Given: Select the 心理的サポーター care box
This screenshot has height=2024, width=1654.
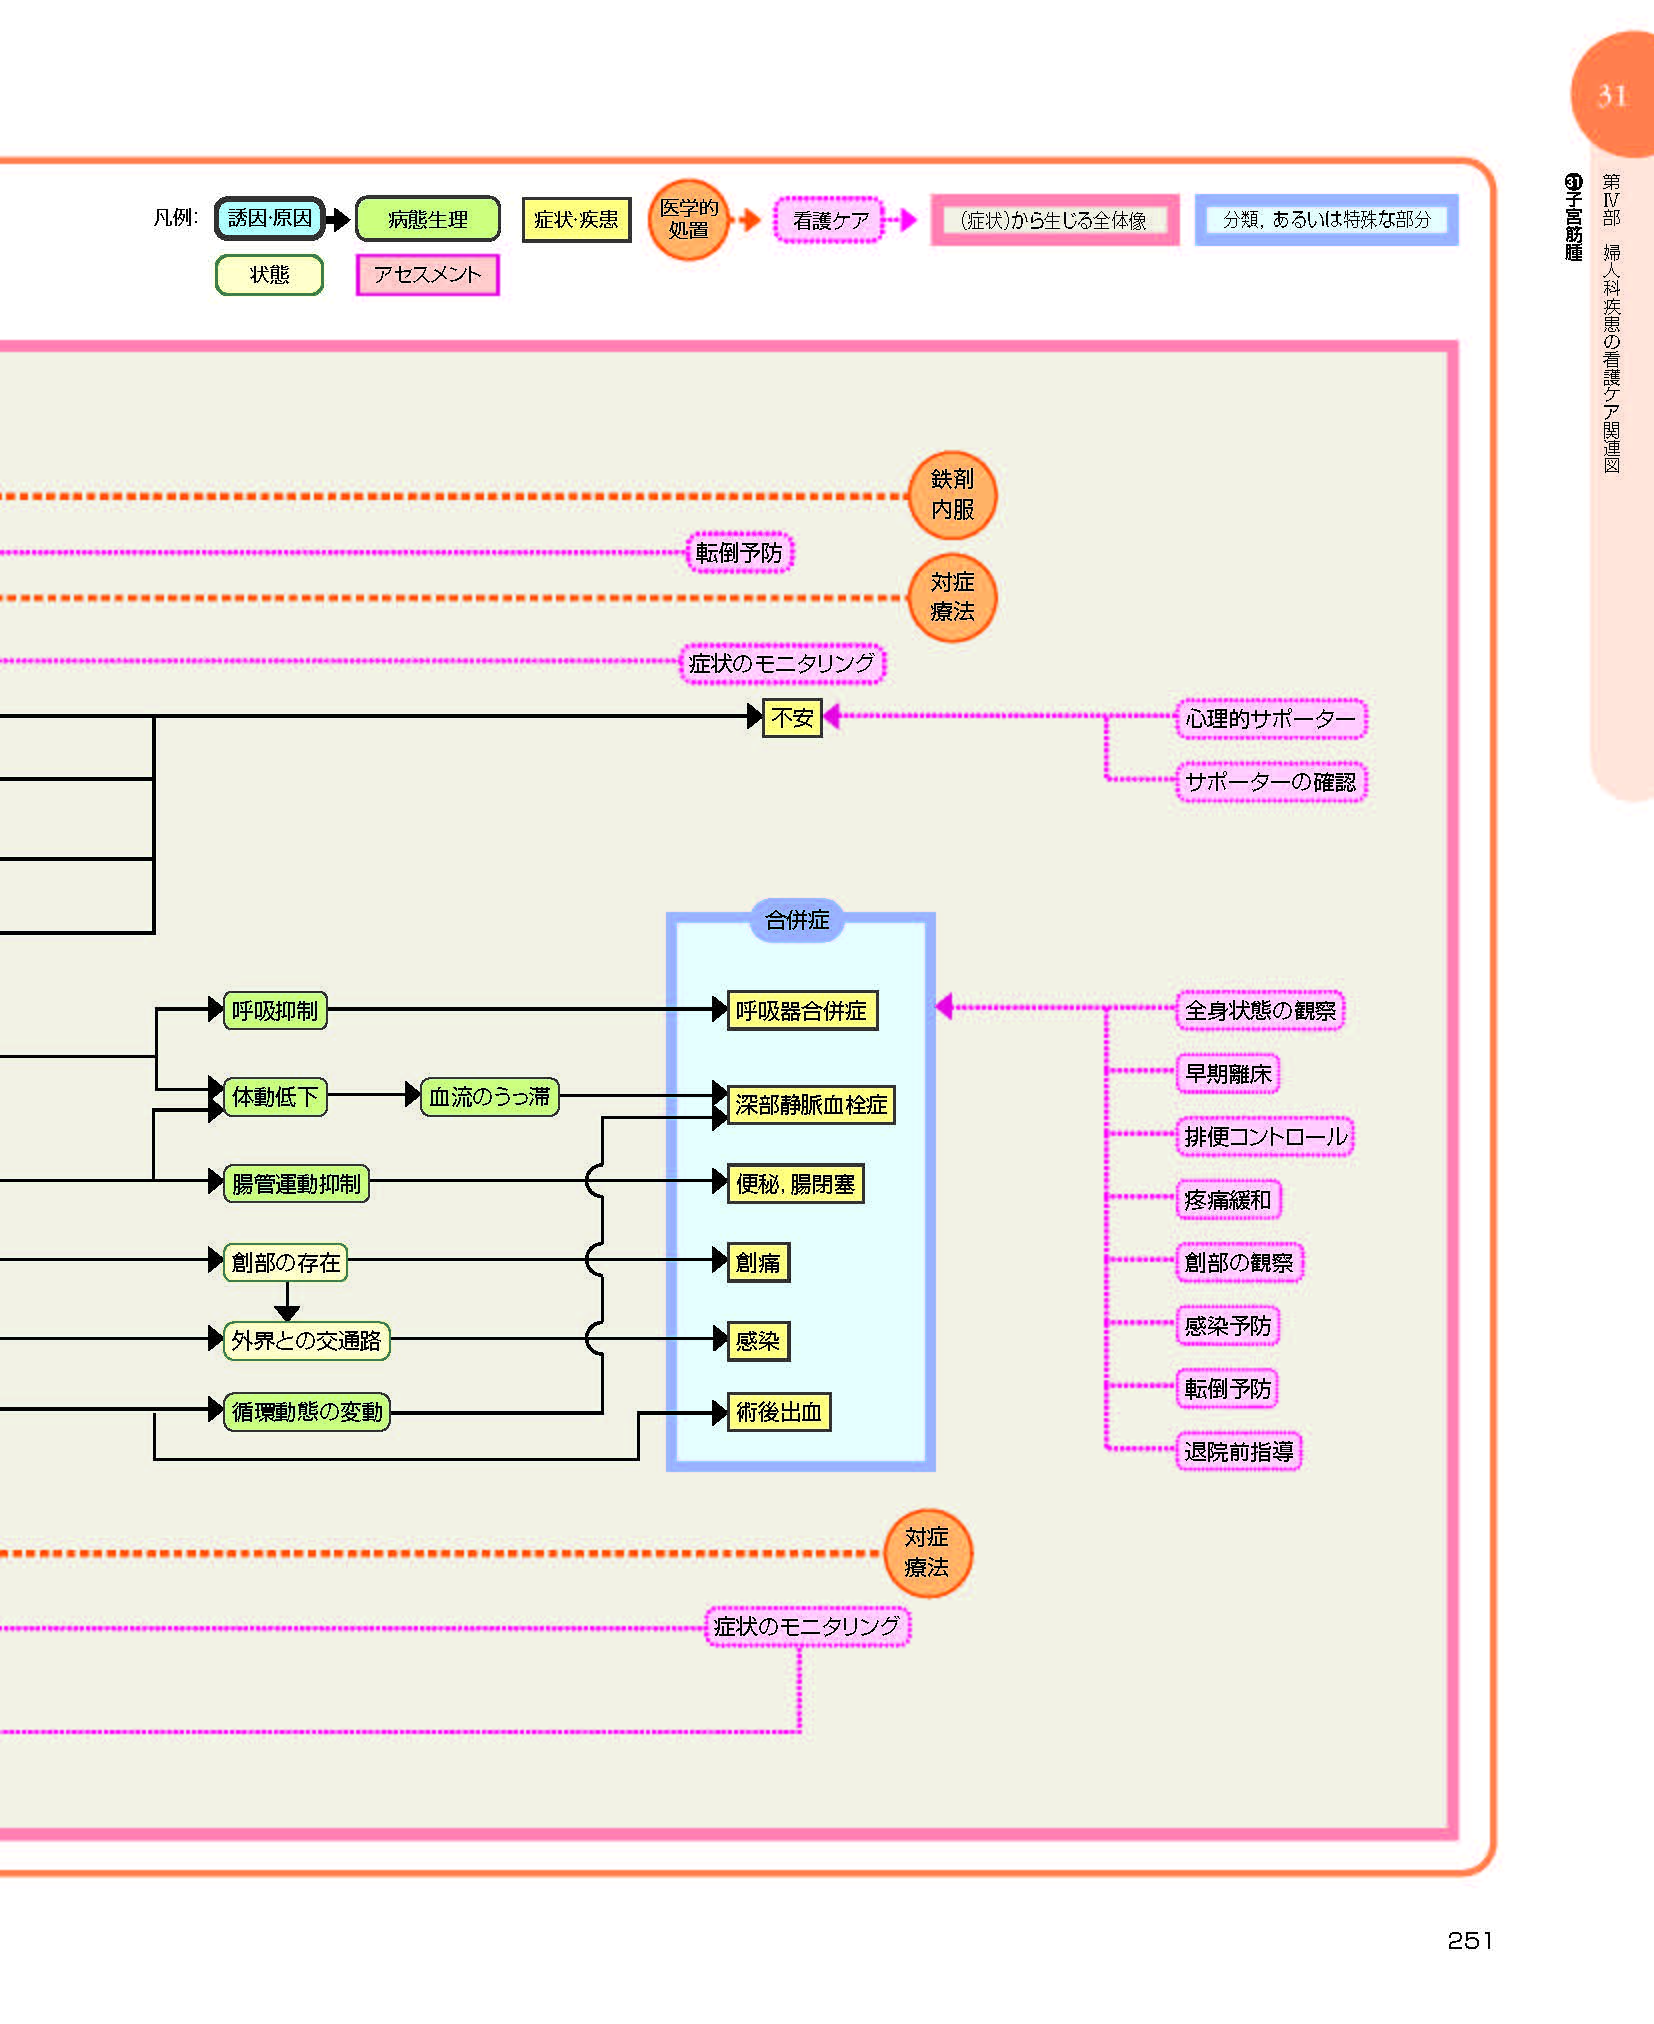Looking at the screenshot, I should 1270,719.
